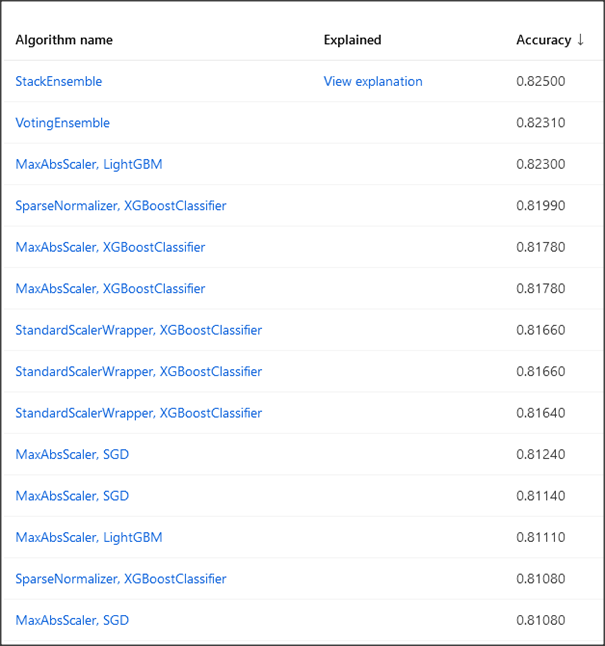
Task: Open the StackEnsemble model link
Action: [59, 81]
